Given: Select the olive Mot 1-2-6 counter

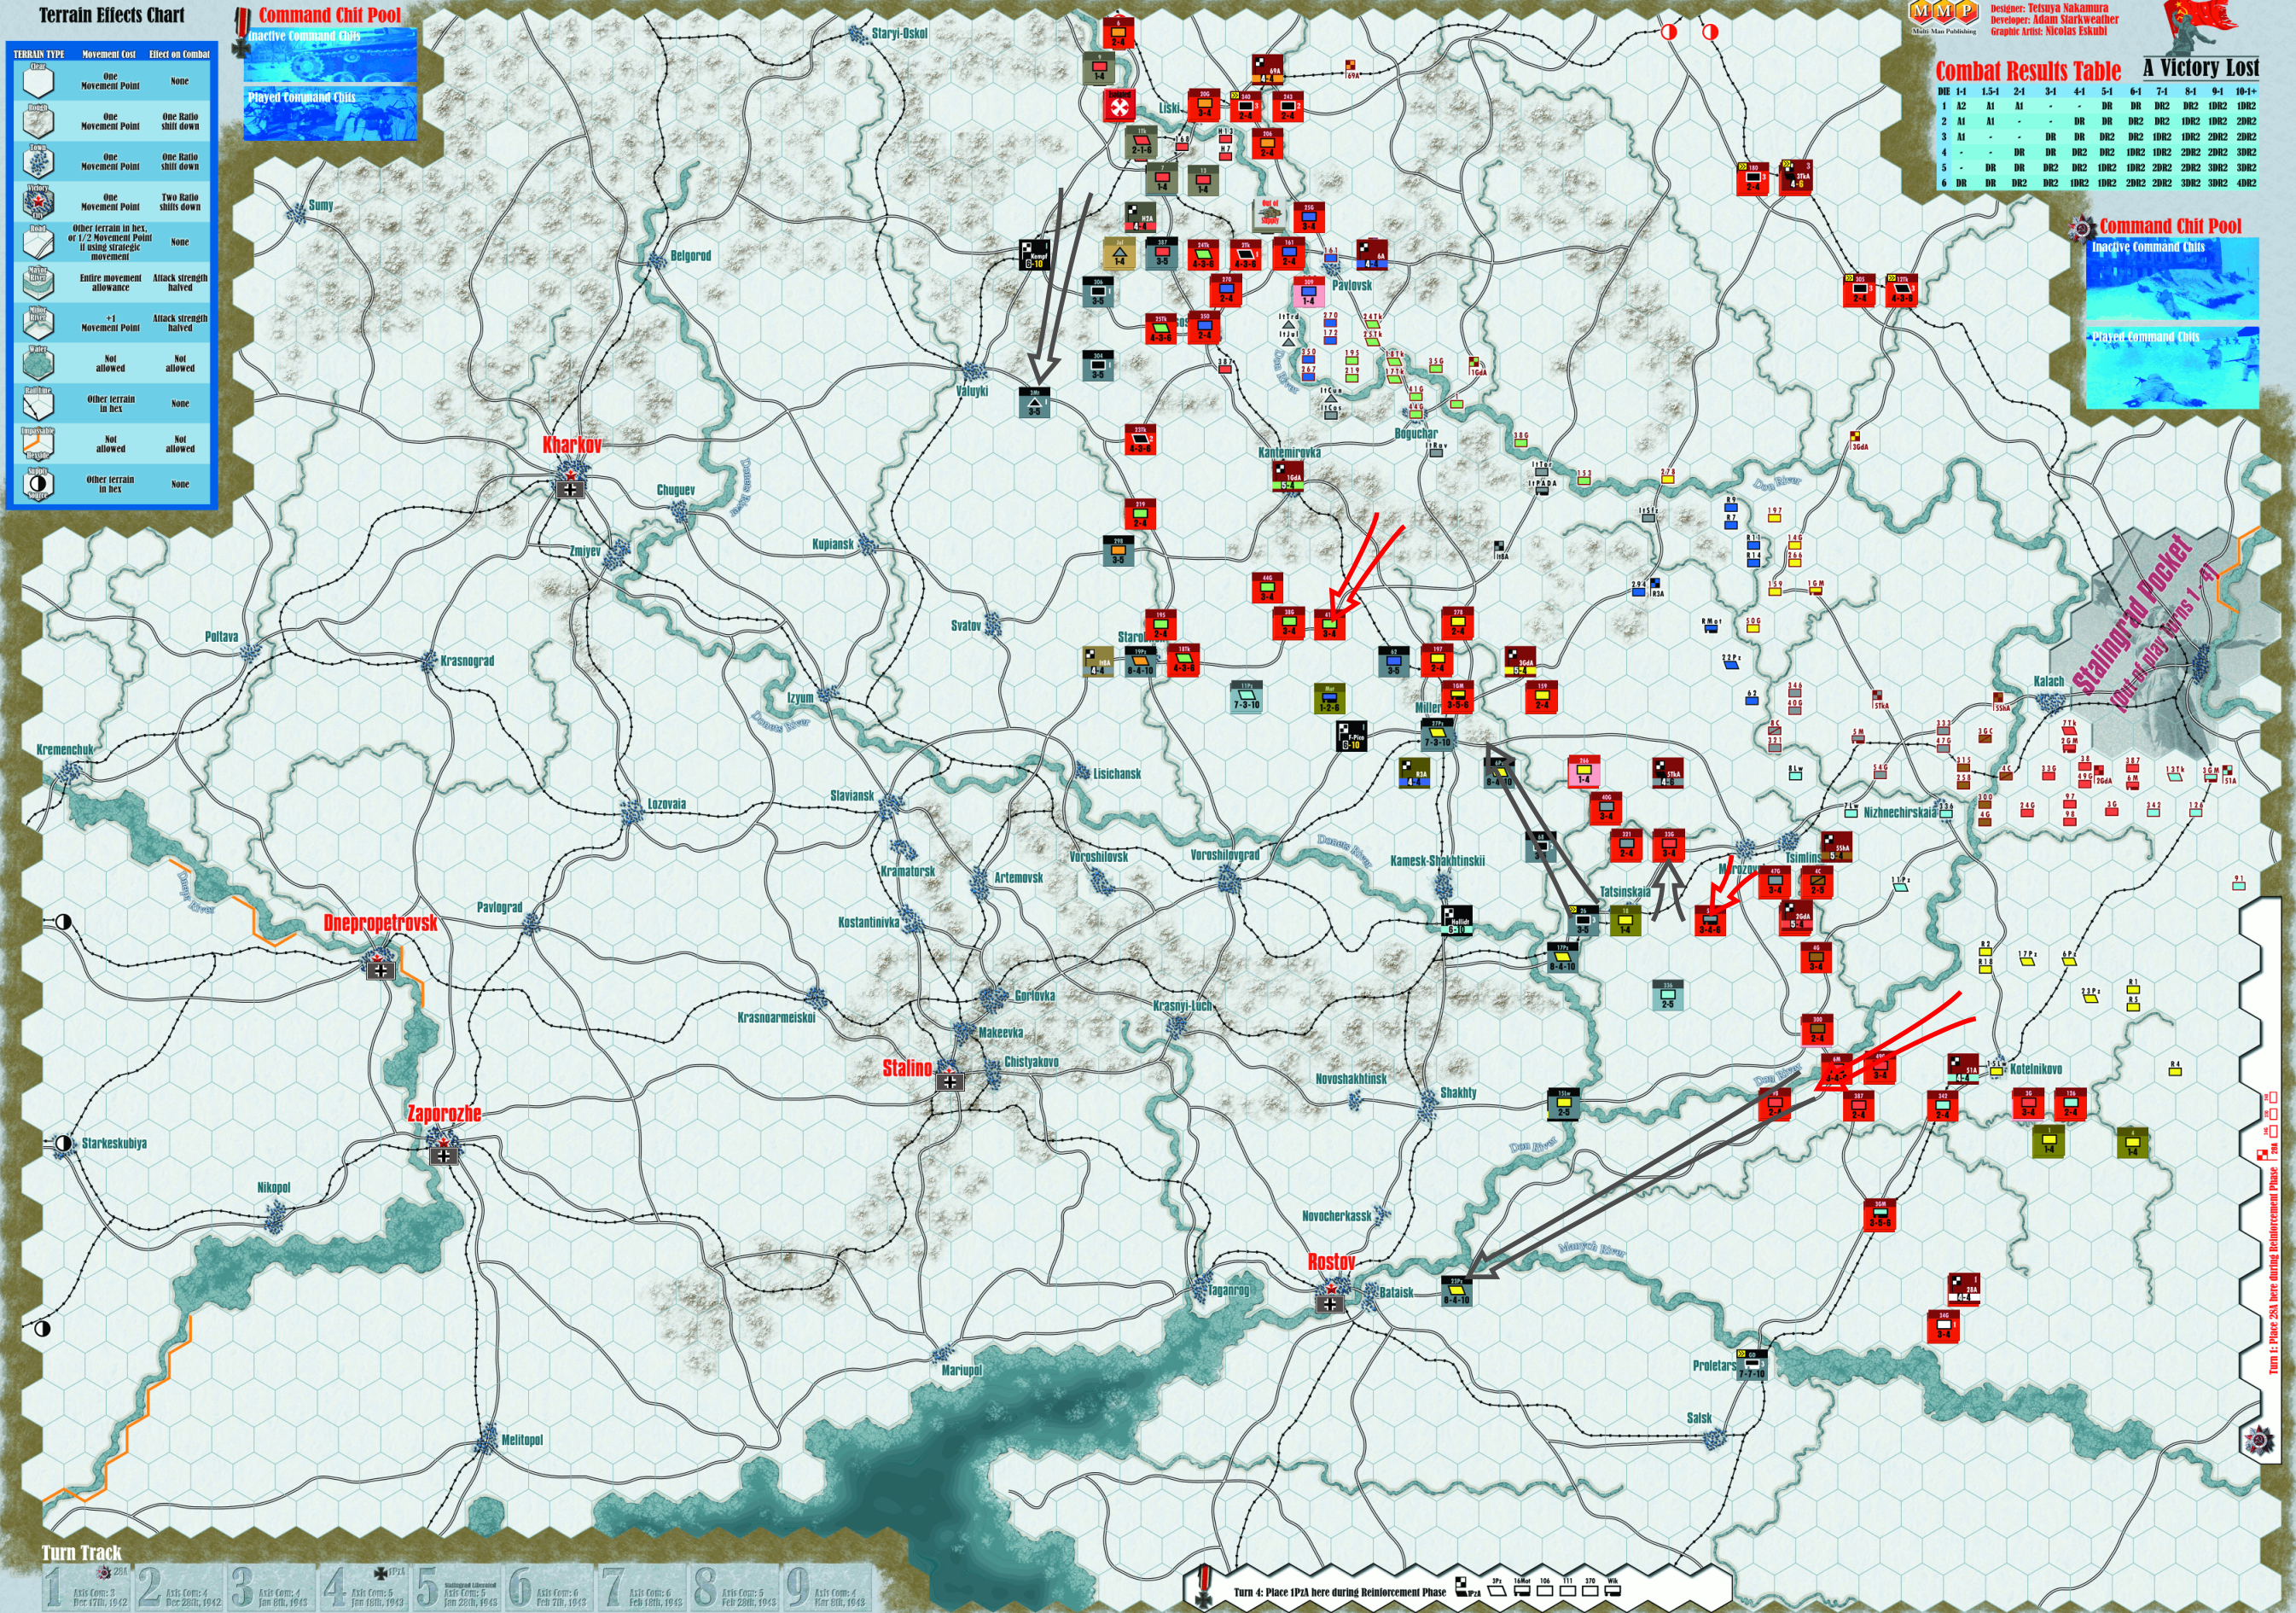Looking at the screenshot, I should point(1329,698).
